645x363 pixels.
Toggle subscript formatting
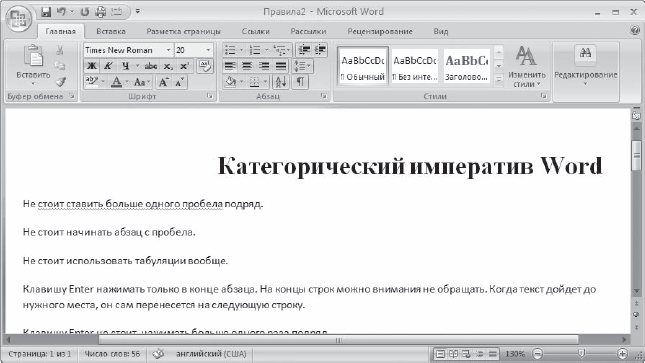pos(168,66)
